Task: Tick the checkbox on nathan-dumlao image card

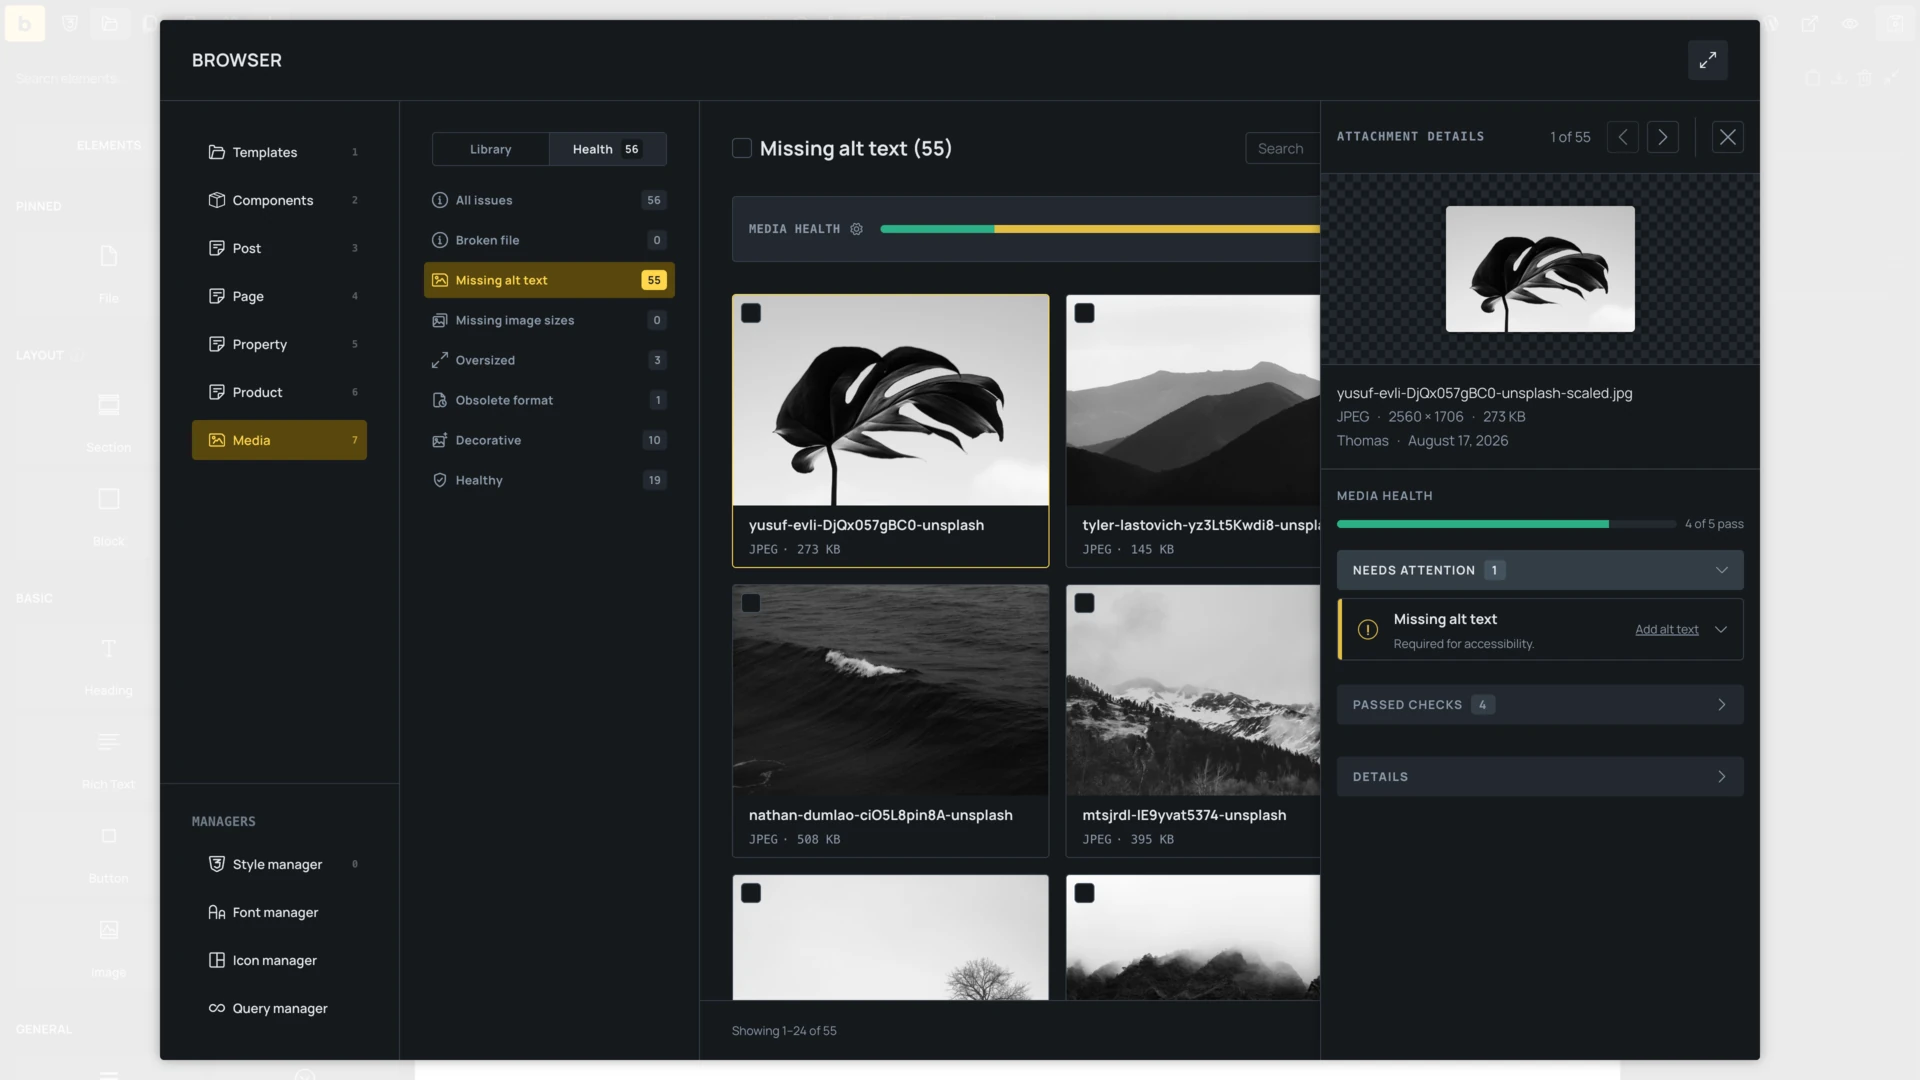Action: (x=751, y=603)
